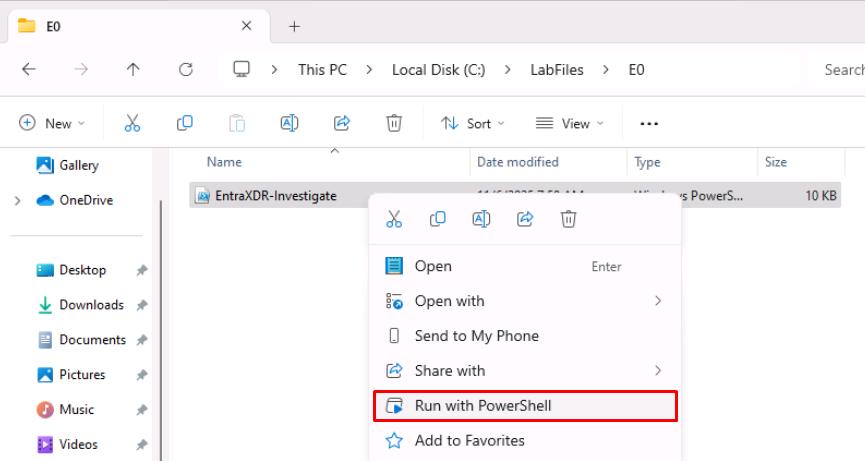865x461 pixels.
Task: Click the Cut icon in the toolbar
Action: pos(132,123)
